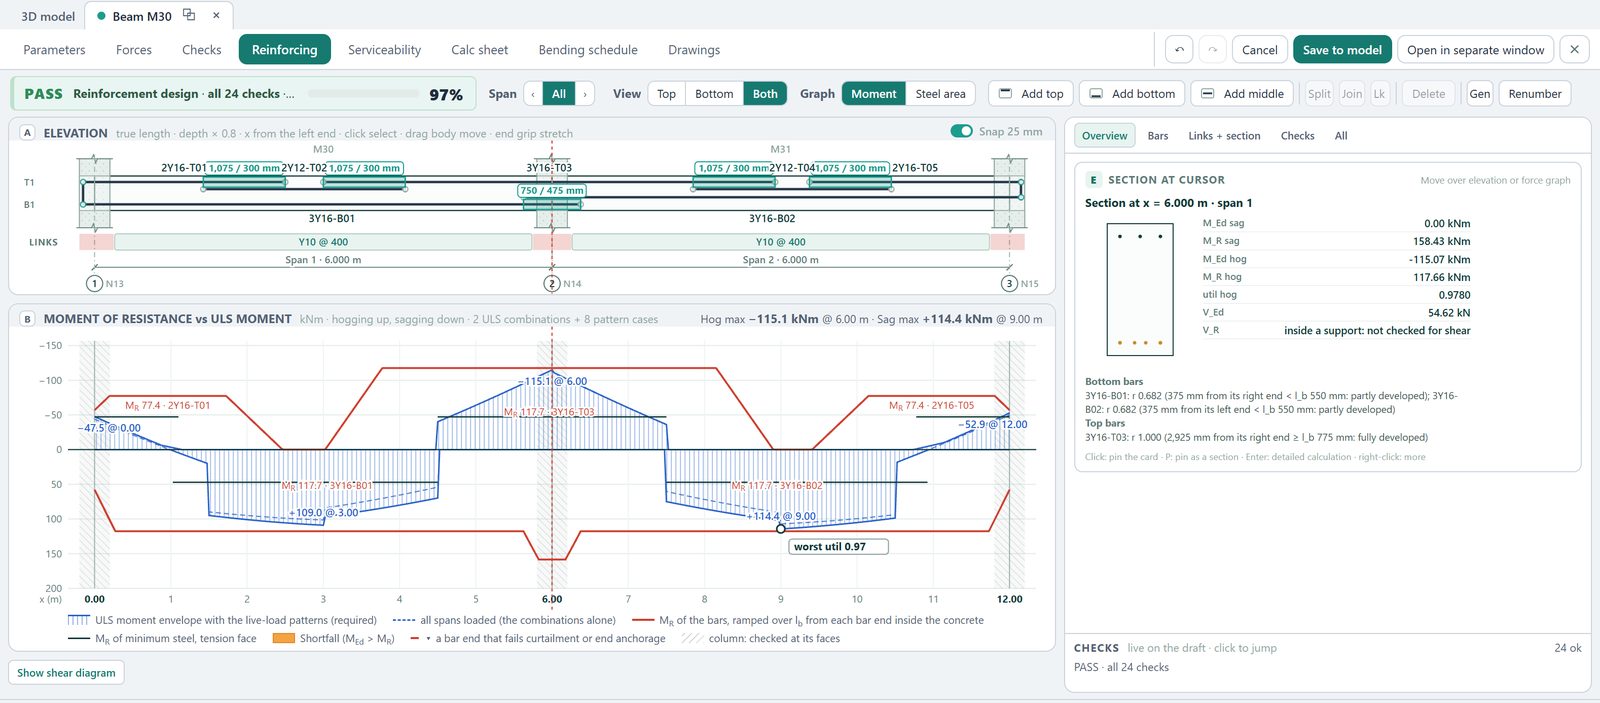Screen dimensions: 1600x703
Task: Click the Gen button
Action: pos(1480,94)
